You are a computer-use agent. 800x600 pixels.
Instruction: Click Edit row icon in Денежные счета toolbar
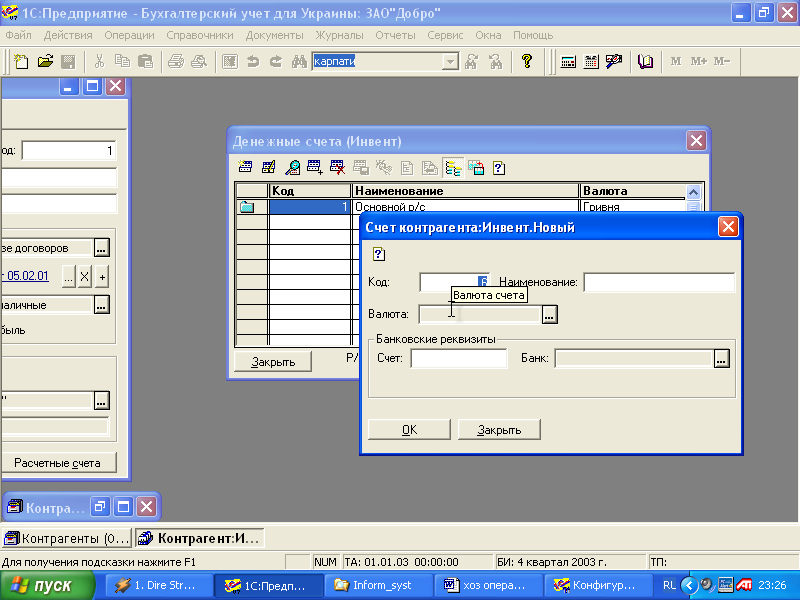coord(268,167)
